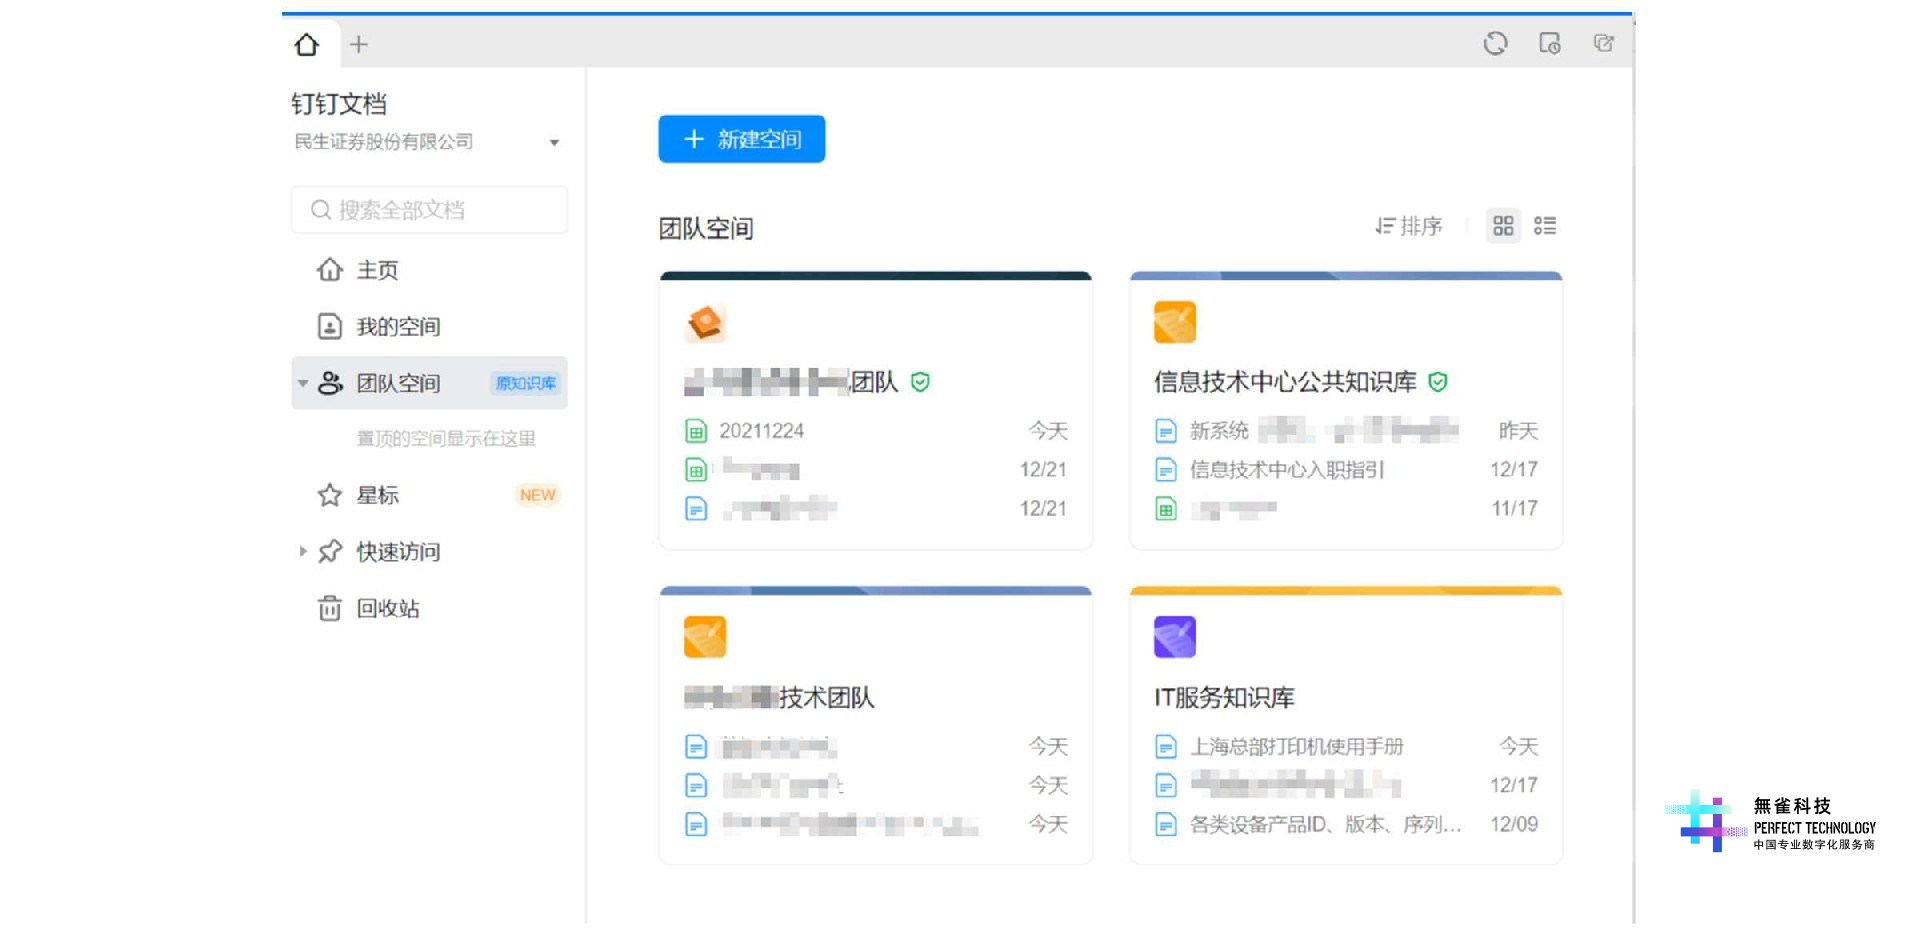Viewport: 1920px width, 936px height.
Task: Open the 排序 sort options
Action: click(1409, 226)
